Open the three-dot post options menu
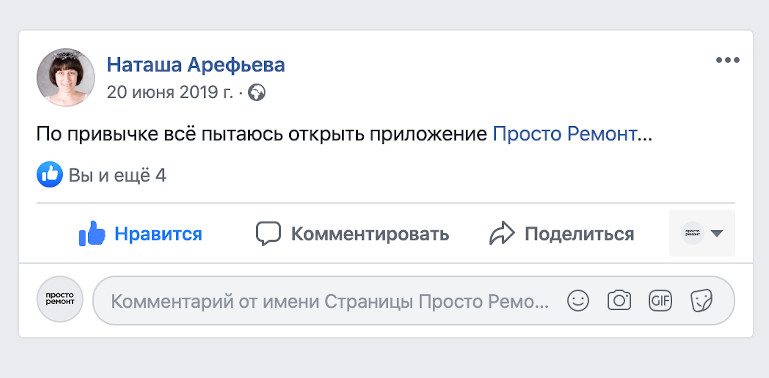This screenshot has height=378, width=769. (727, 60)
